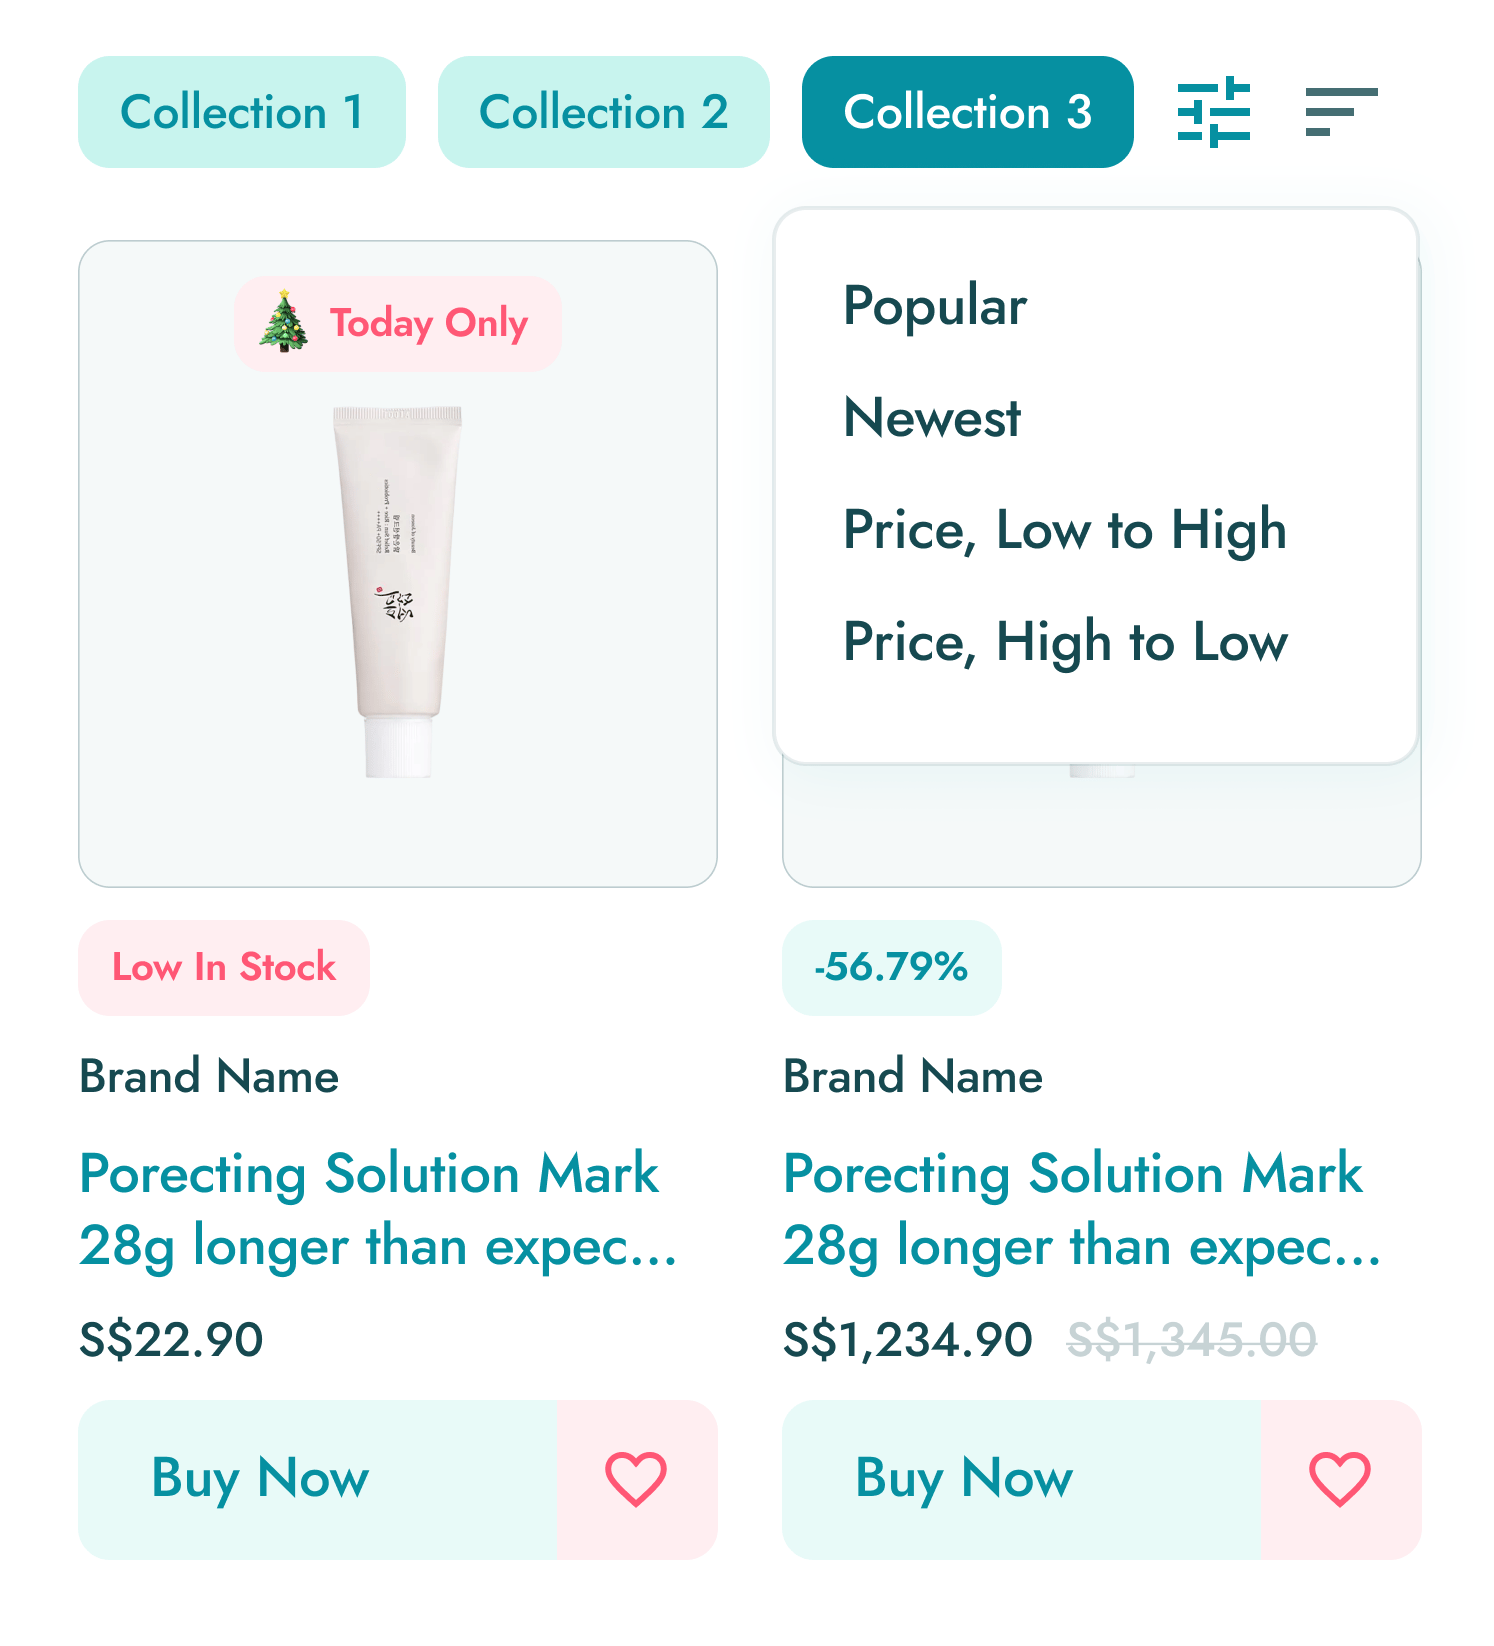This screenshot has width=1494, height=1646.
Task: Click the Low In Stock badge
Action: [224, 968]
